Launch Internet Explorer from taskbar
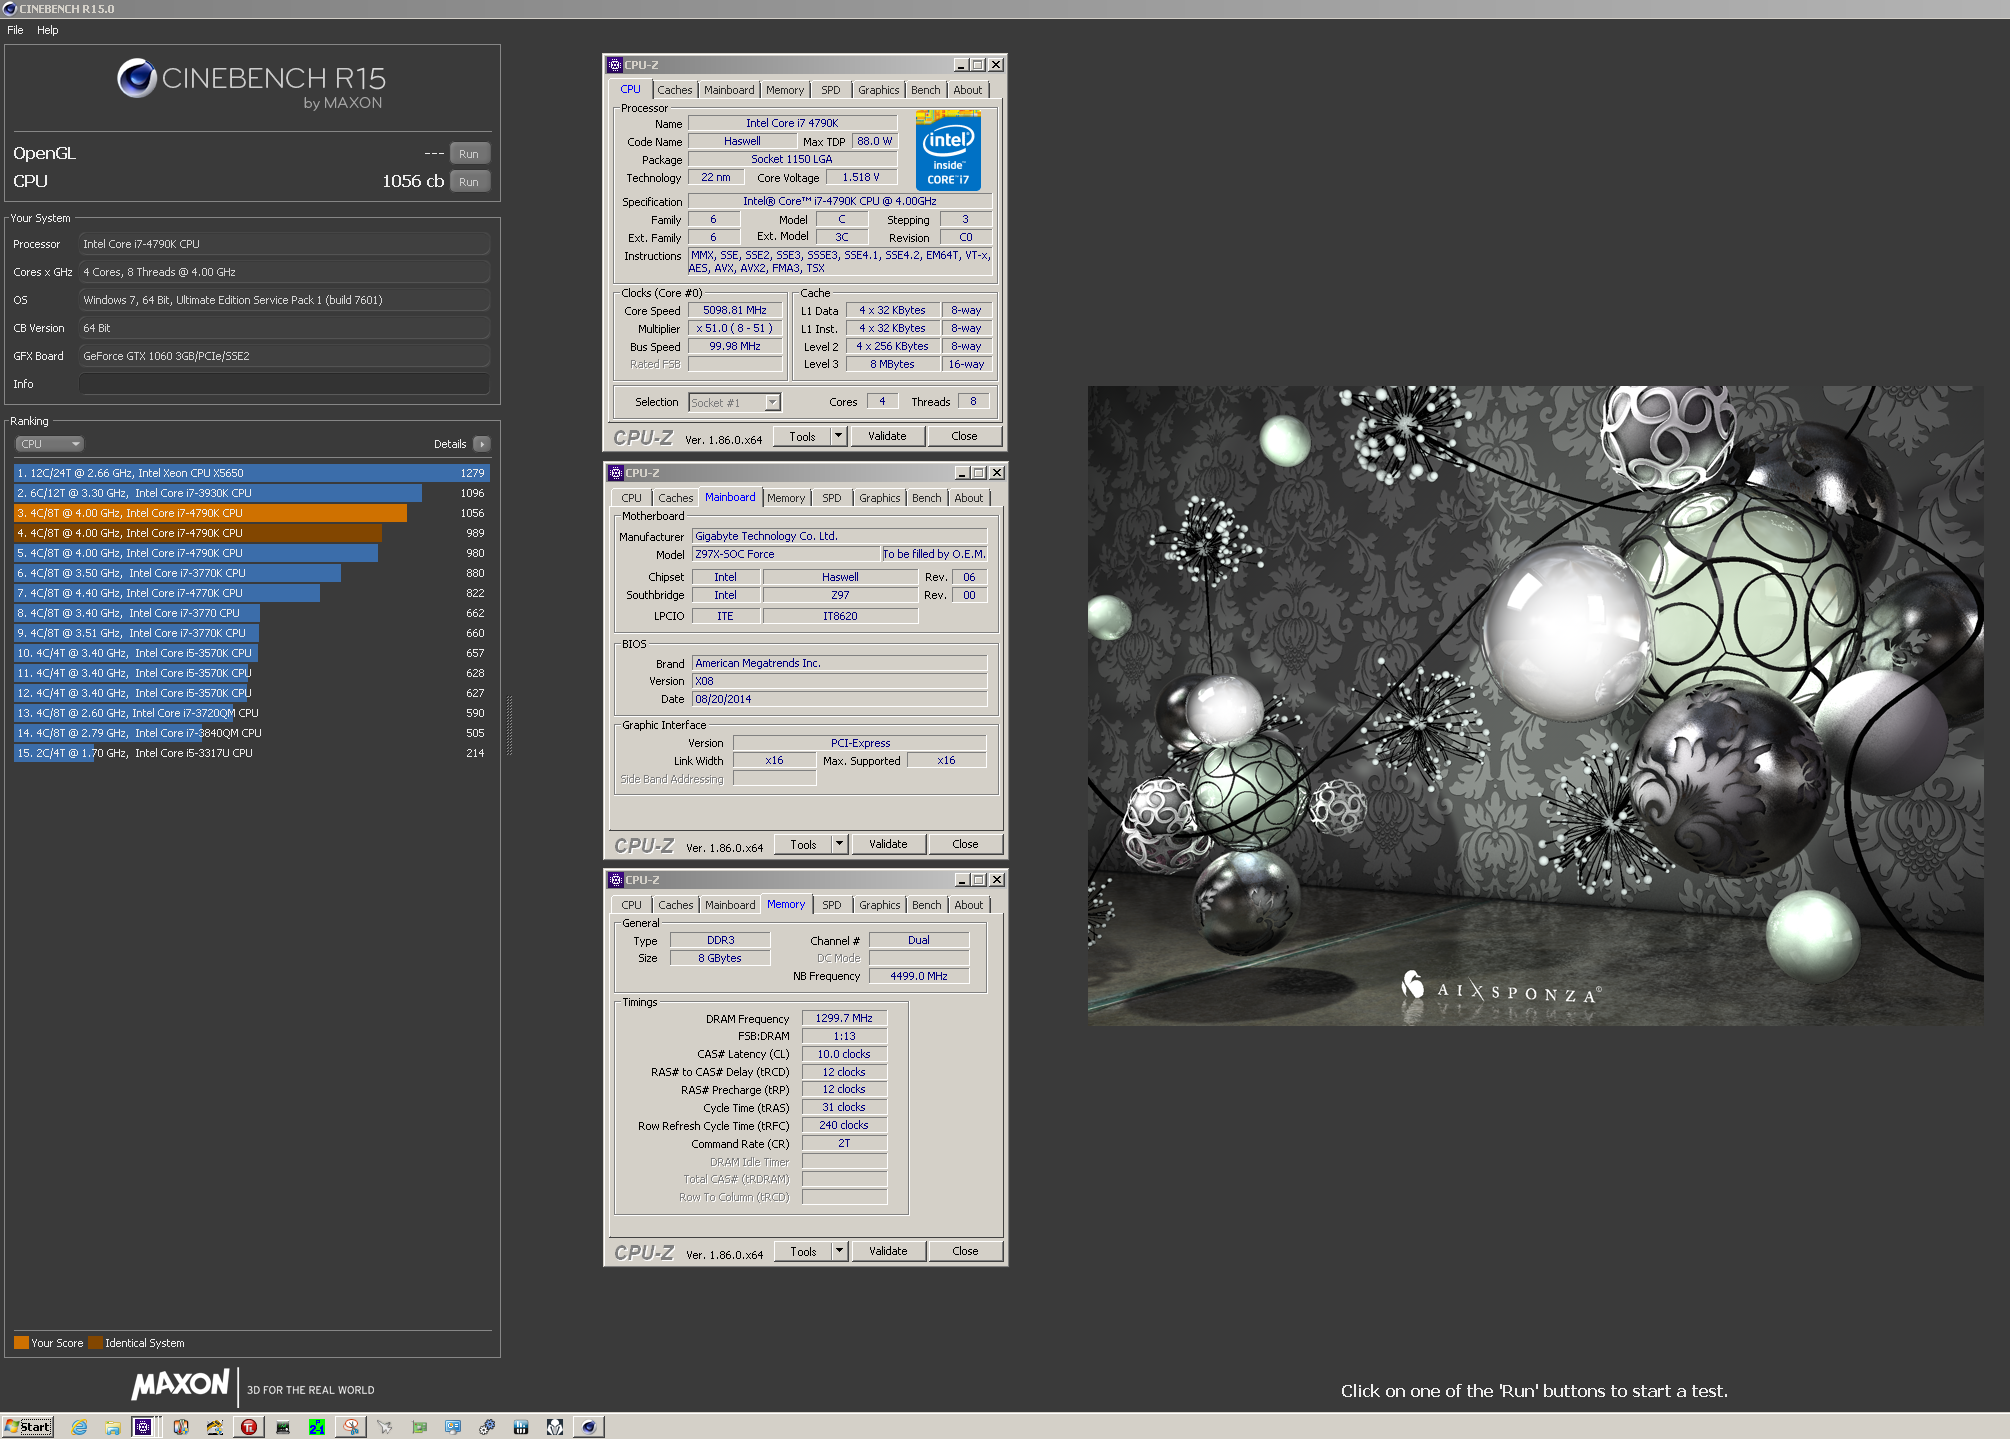The height and width of the screenshot is (1439, 2010). point(79,1427)
